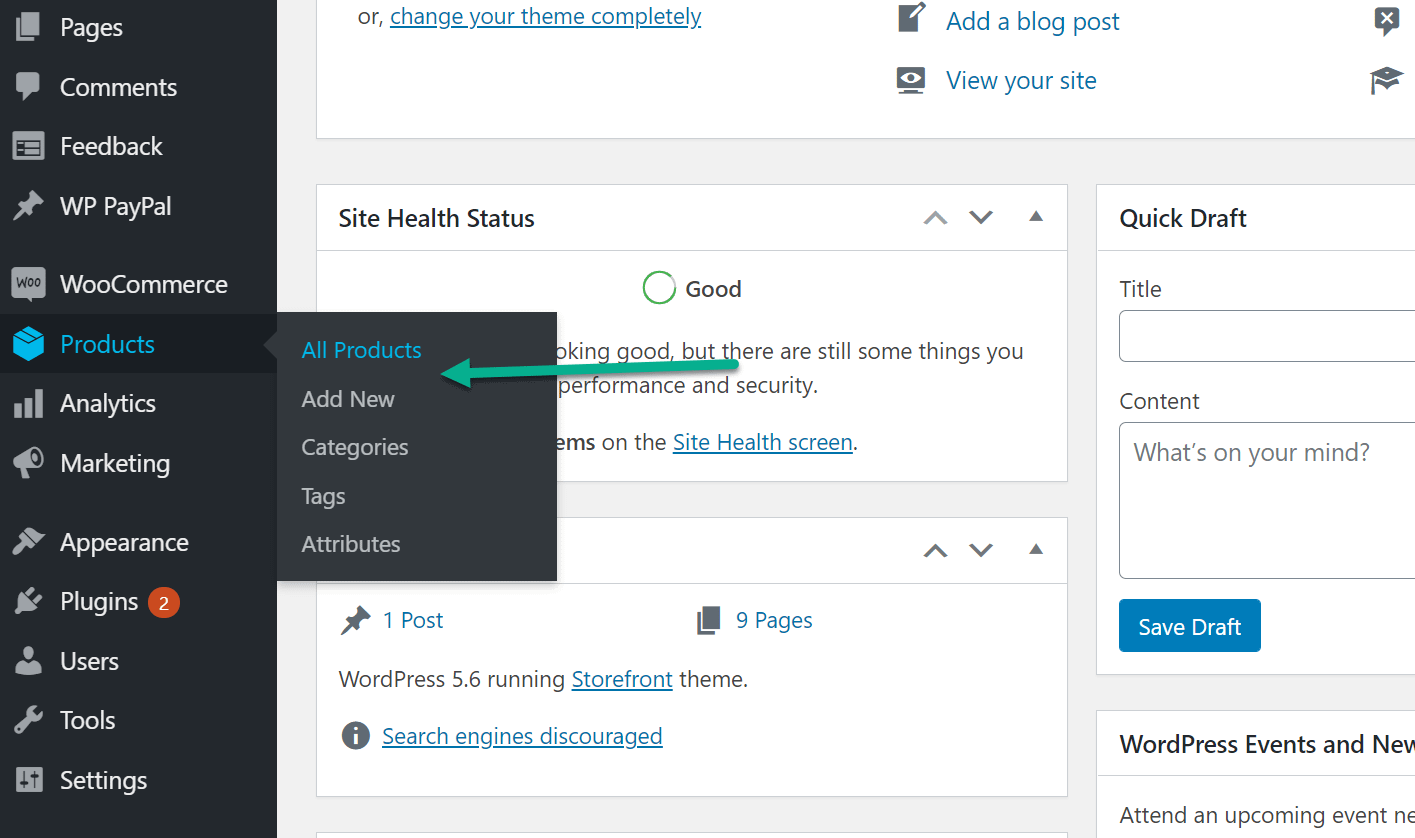Select All Products from the submenu
The height and width of the screenshot is (838, 1415).
361,350
